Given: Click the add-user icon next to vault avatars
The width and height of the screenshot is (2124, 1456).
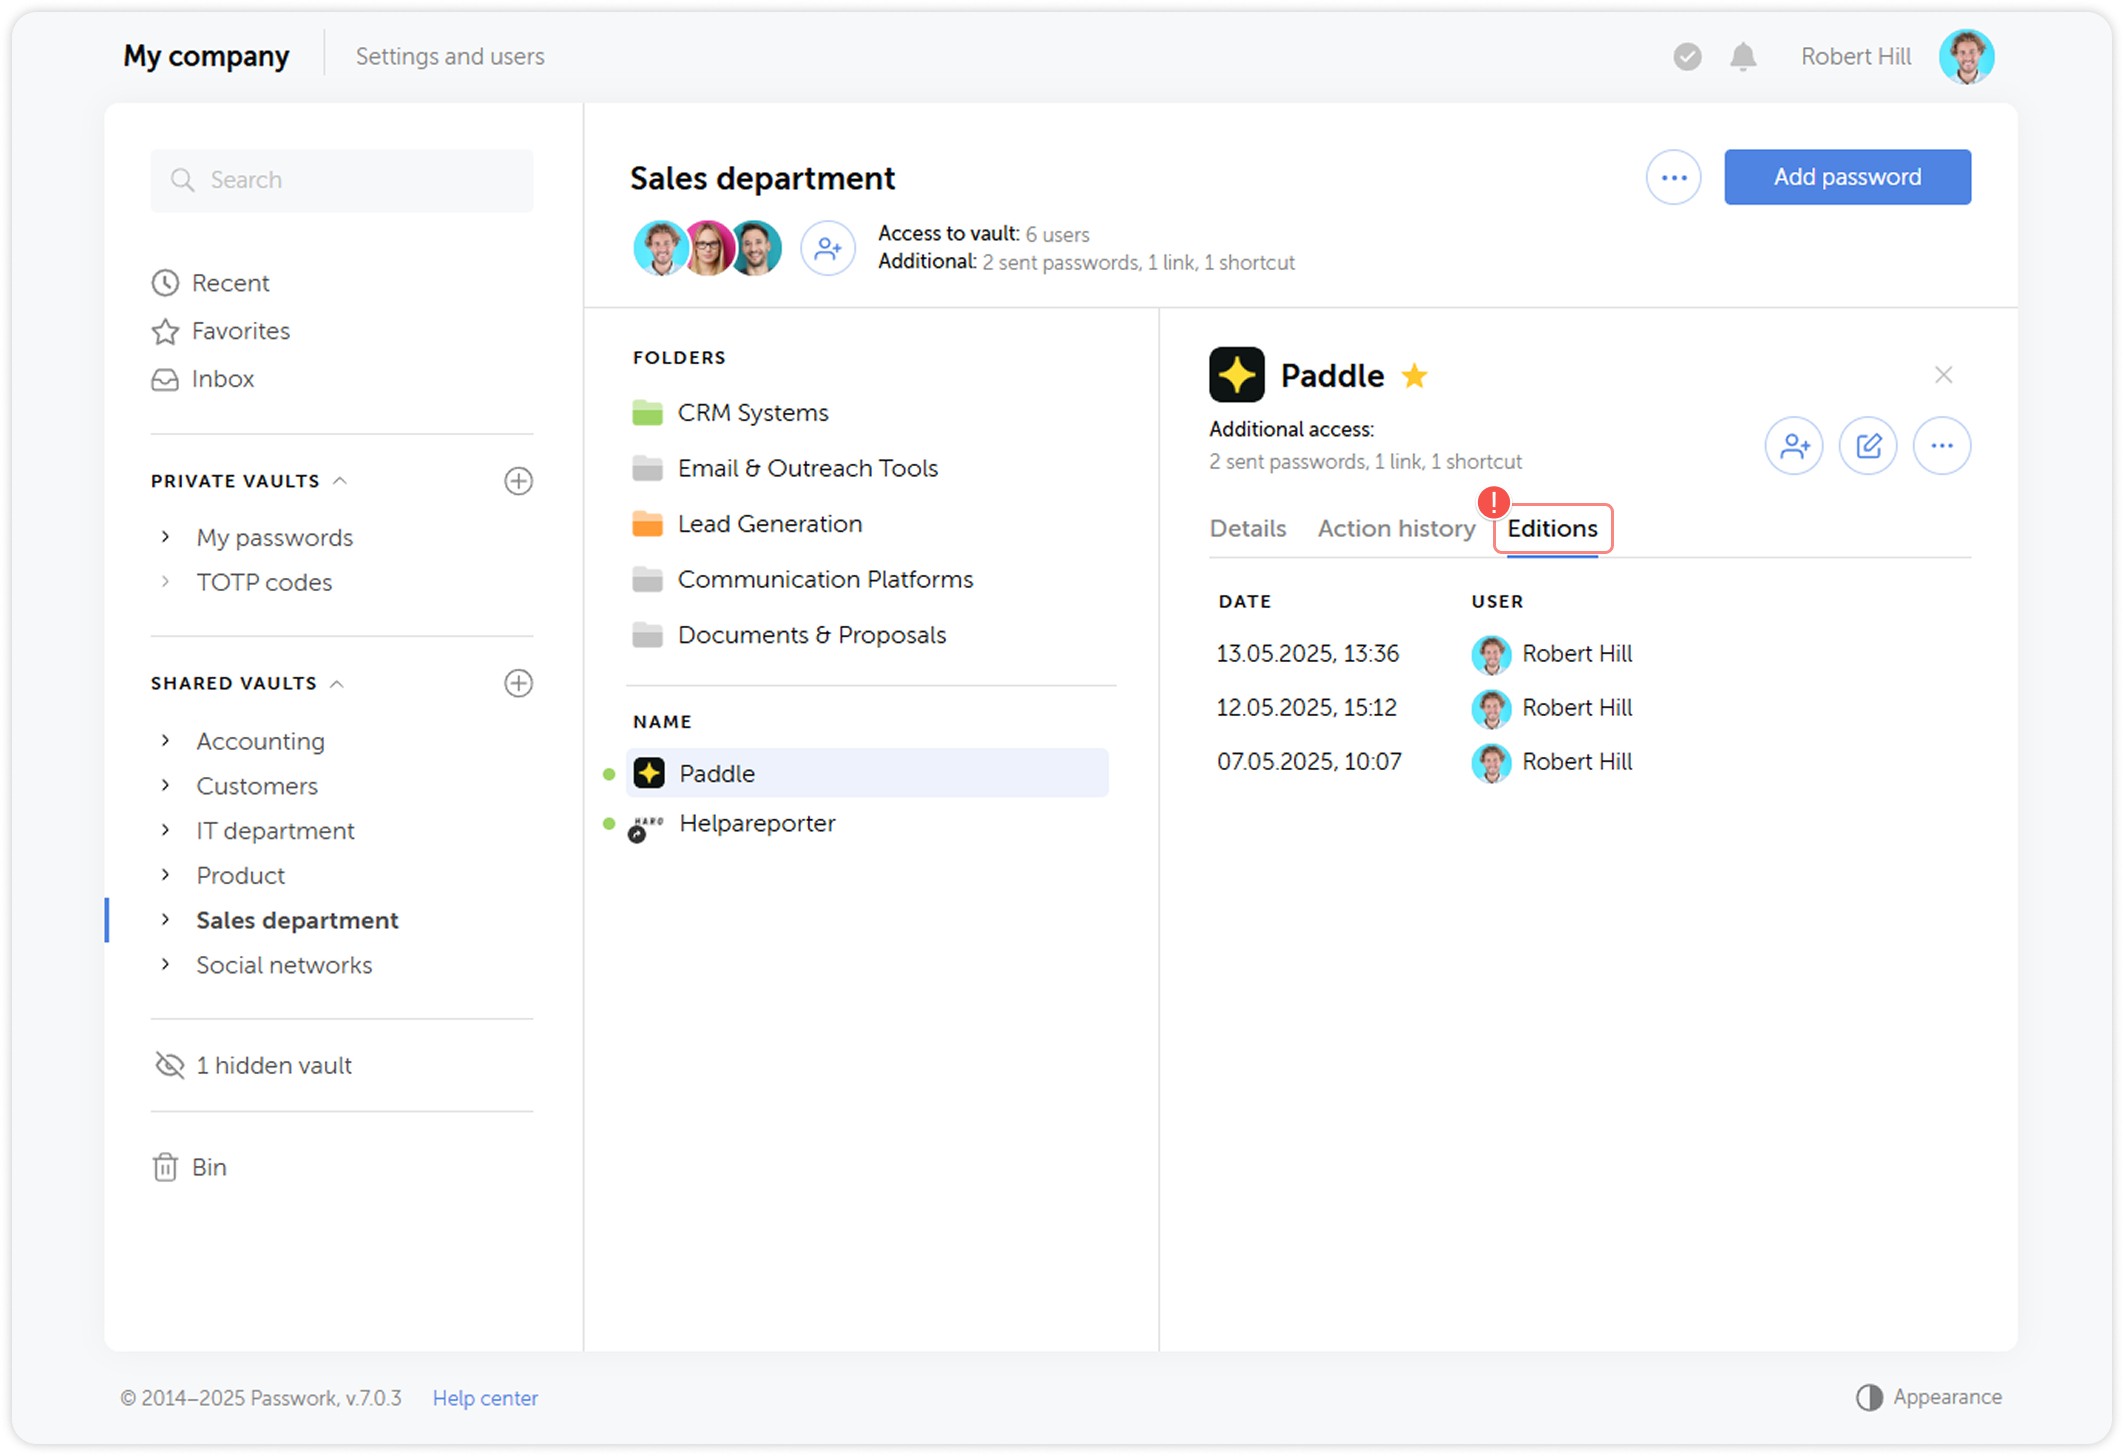Looking at the screenshot, I should [828, 248].
